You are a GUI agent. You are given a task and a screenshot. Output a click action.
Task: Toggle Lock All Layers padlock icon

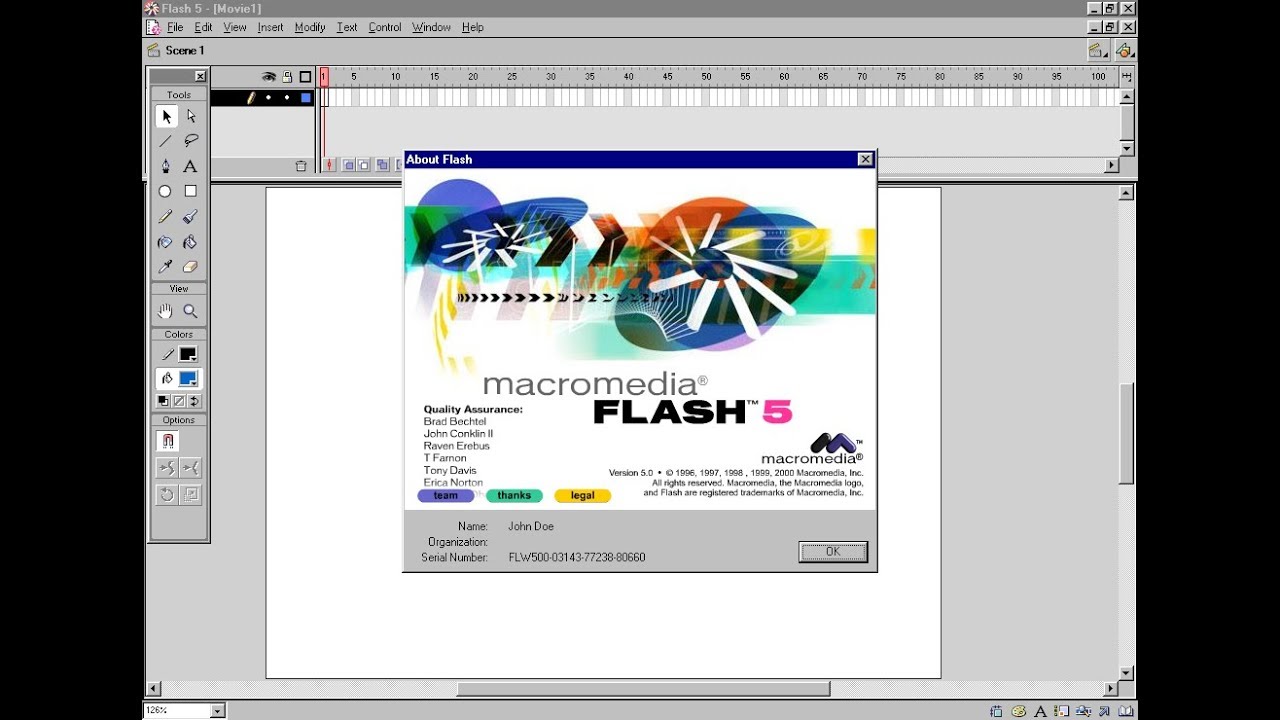287,77
